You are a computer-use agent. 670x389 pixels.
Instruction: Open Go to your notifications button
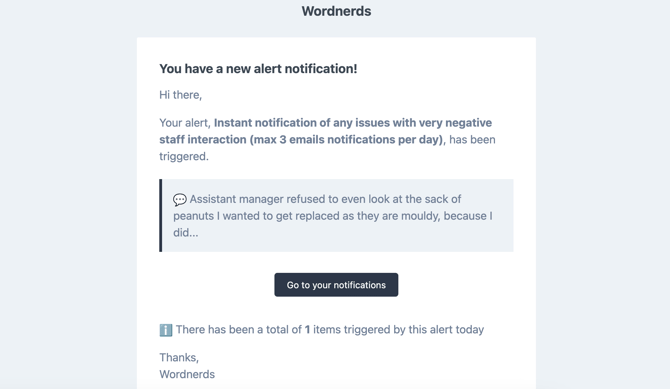[336, 285]
